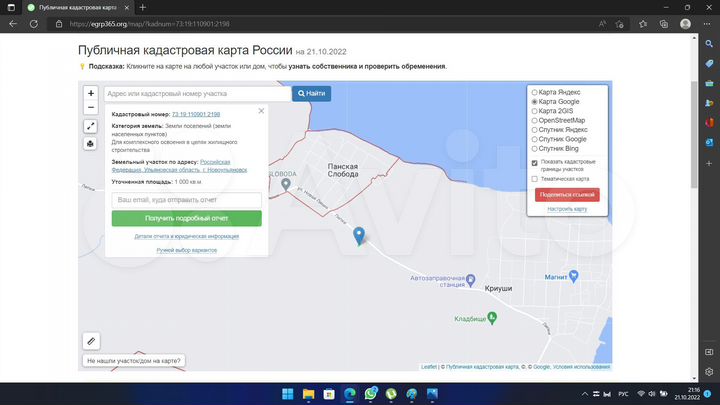720x405 pixels.
Task: Open Edge sidebar Outlook icon
Action: click(709, 142)
